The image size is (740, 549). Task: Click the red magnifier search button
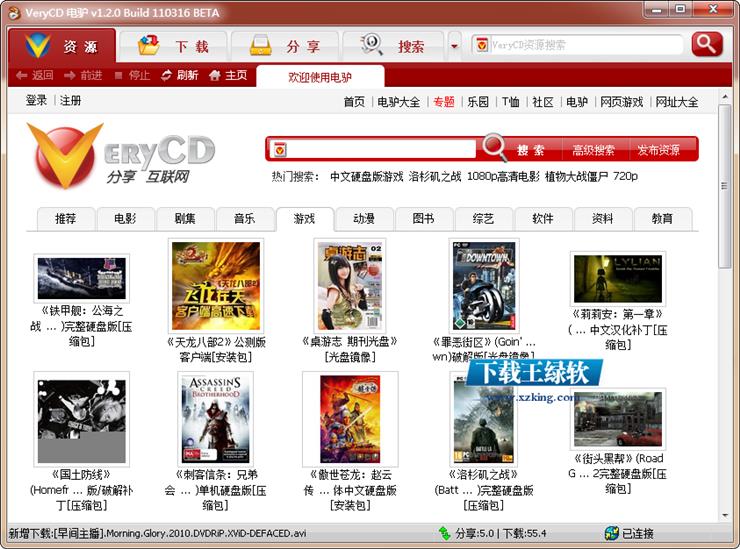[x=707, y=44]
